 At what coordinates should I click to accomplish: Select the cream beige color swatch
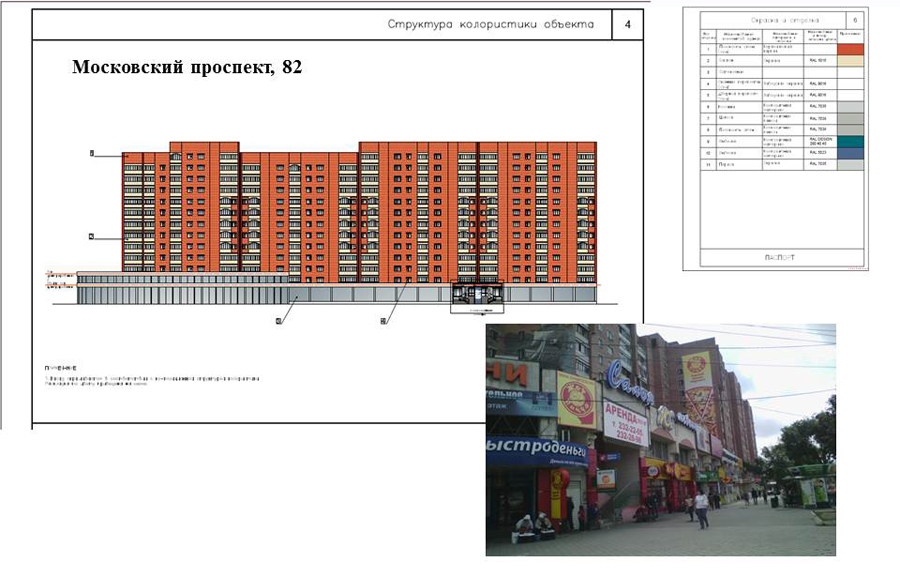point(851,61)
